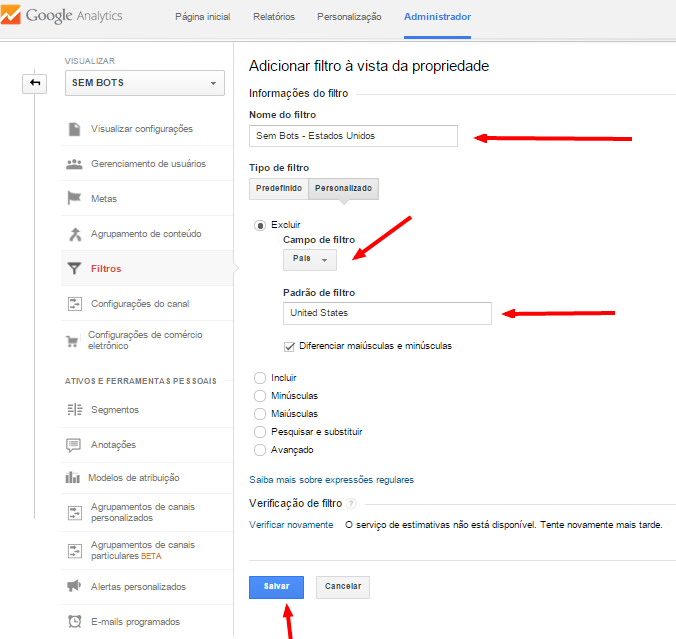Click the E-mails programados clock icon
The height and width of the screenshot is (639, 676).
74,621
